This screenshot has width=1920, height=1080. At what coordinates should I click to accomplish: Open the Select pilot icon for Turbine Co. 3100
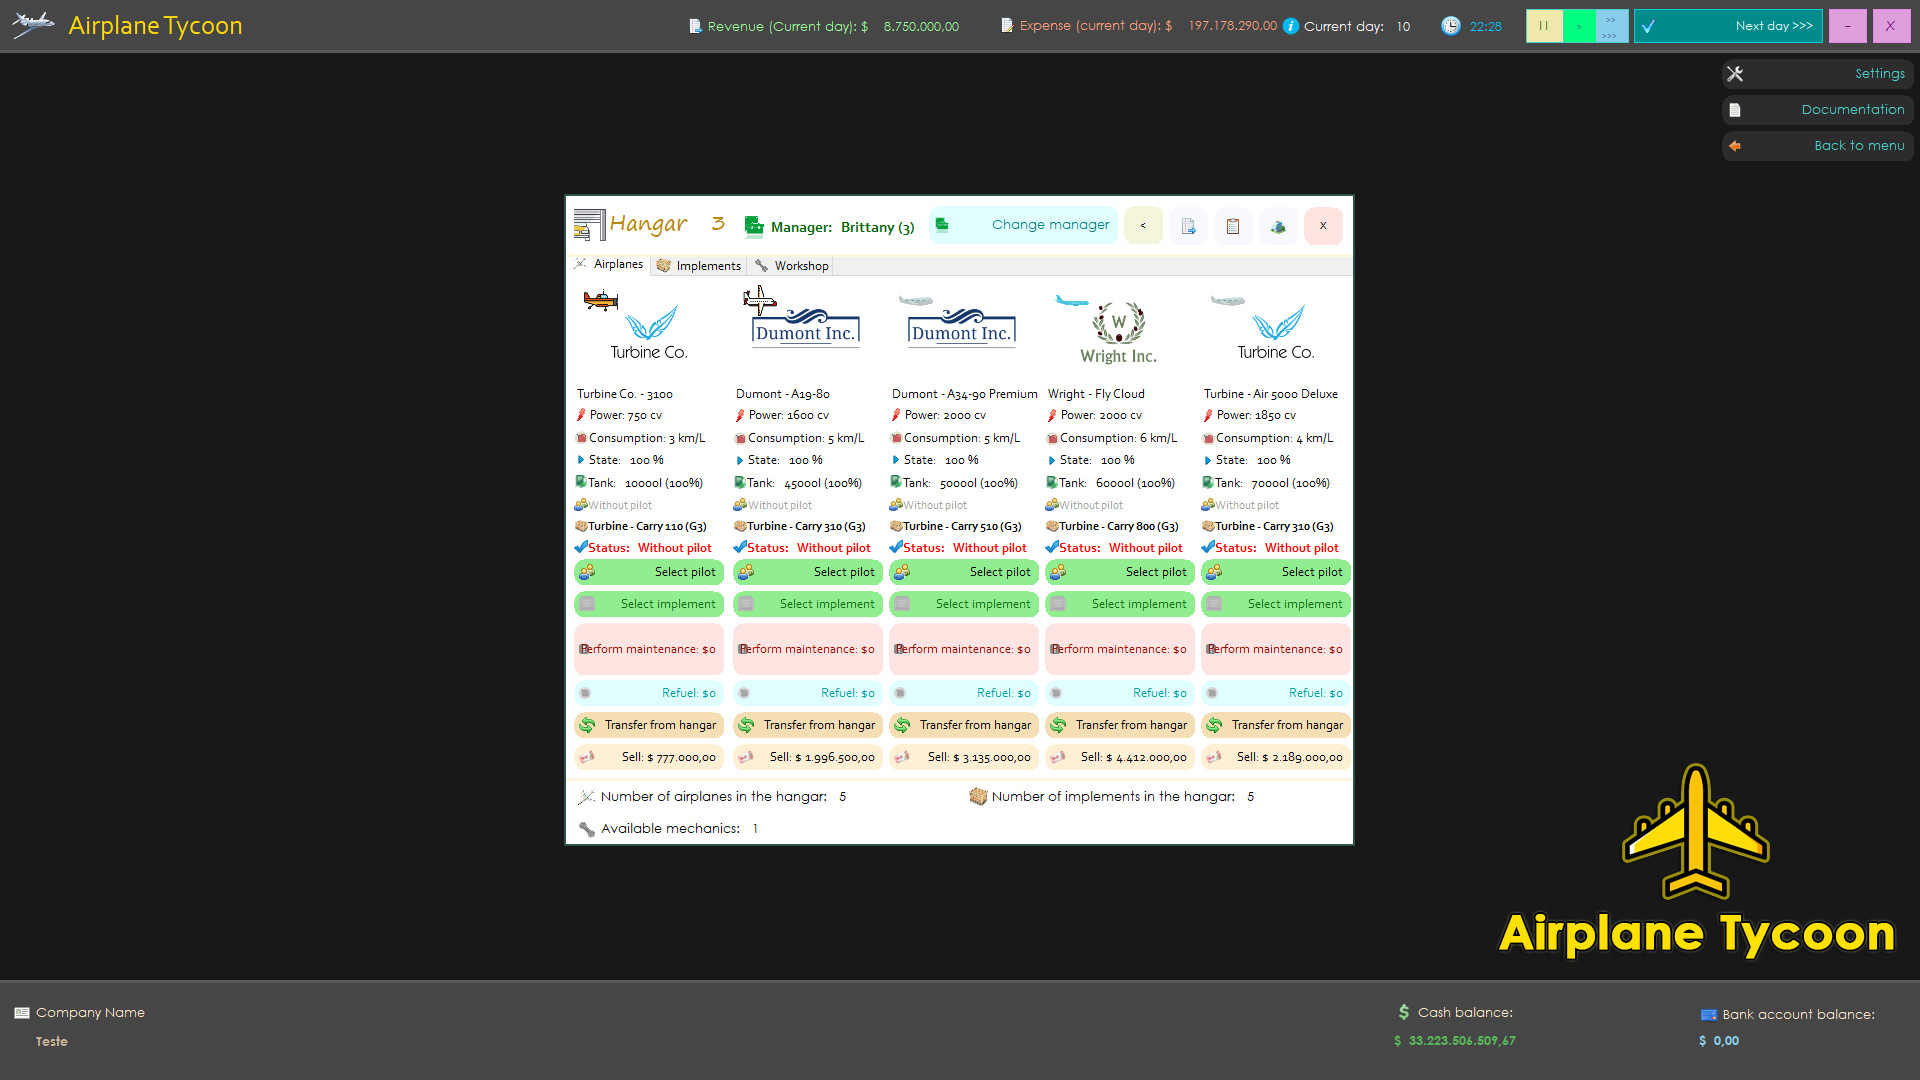(x=588, y=572)
